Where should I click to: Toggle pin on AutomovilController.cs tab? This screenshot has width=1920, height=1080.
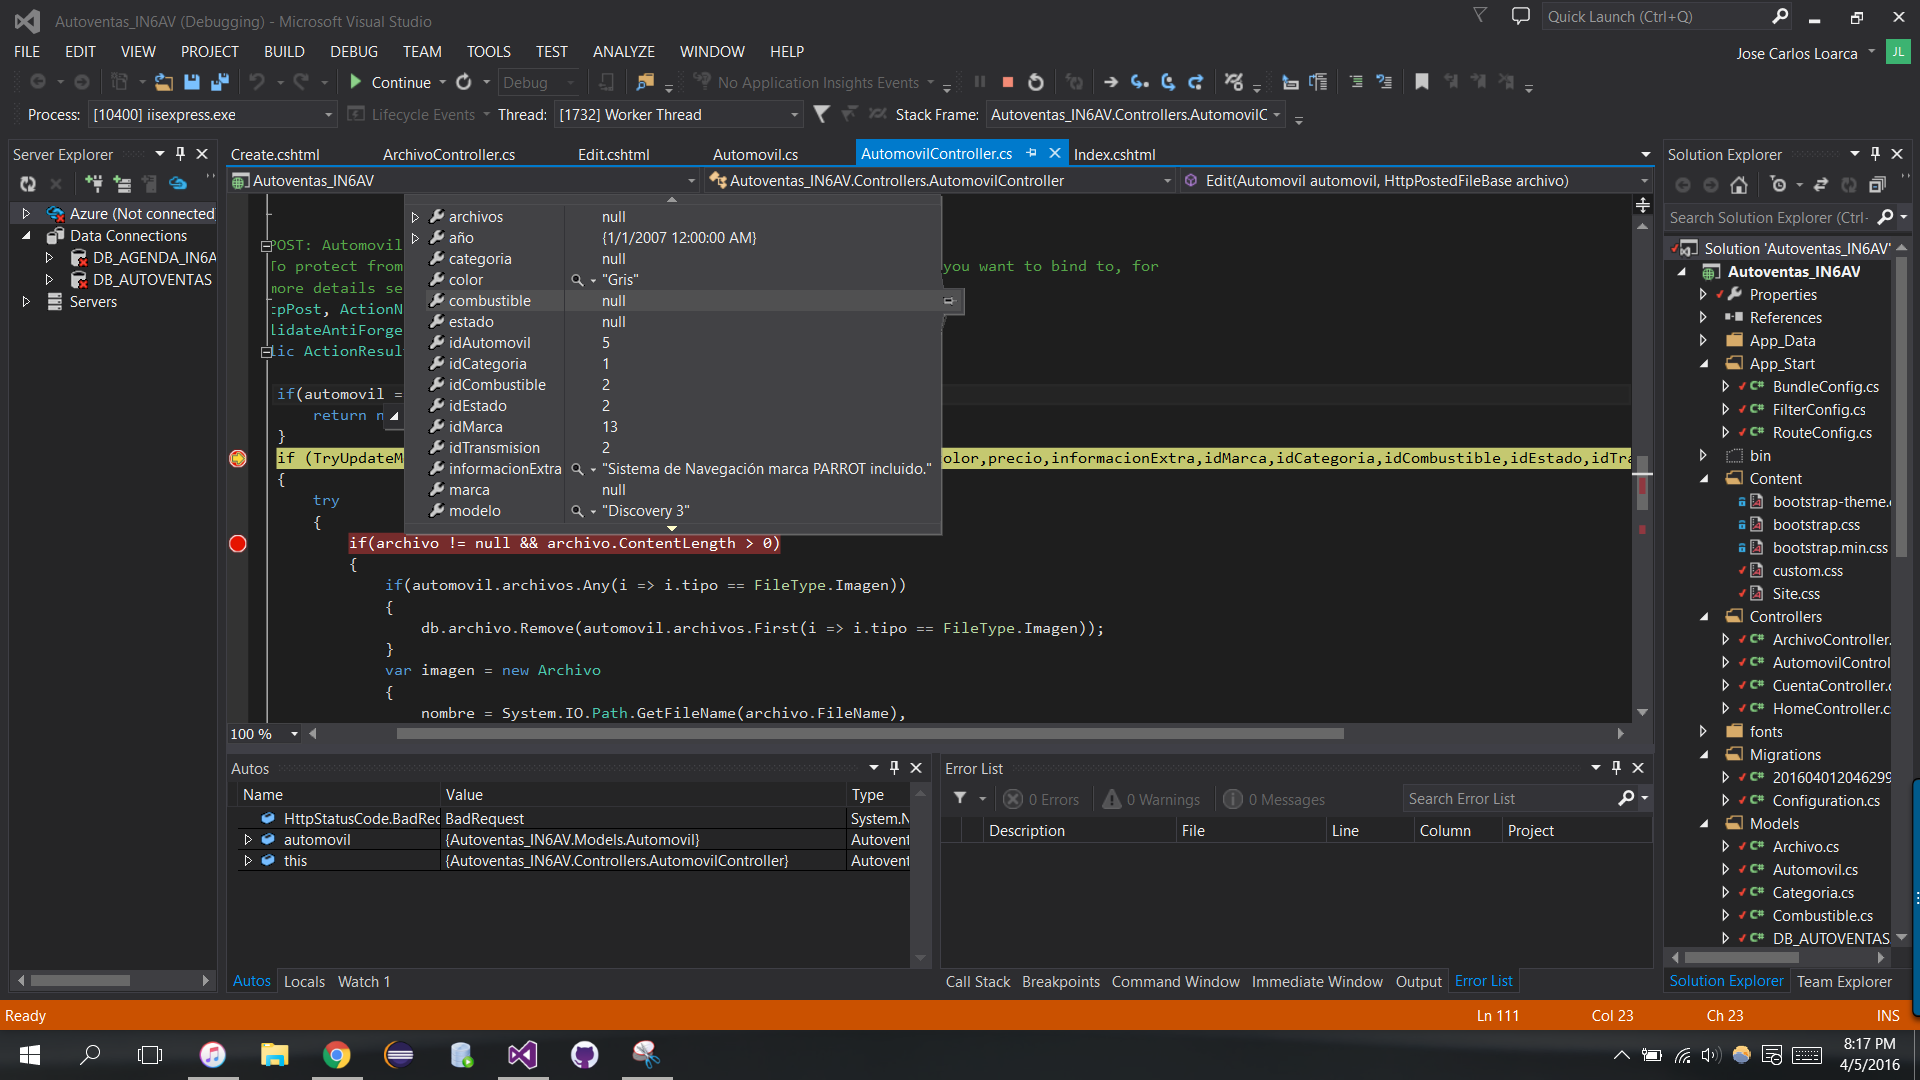click(x=1031, y=153)
